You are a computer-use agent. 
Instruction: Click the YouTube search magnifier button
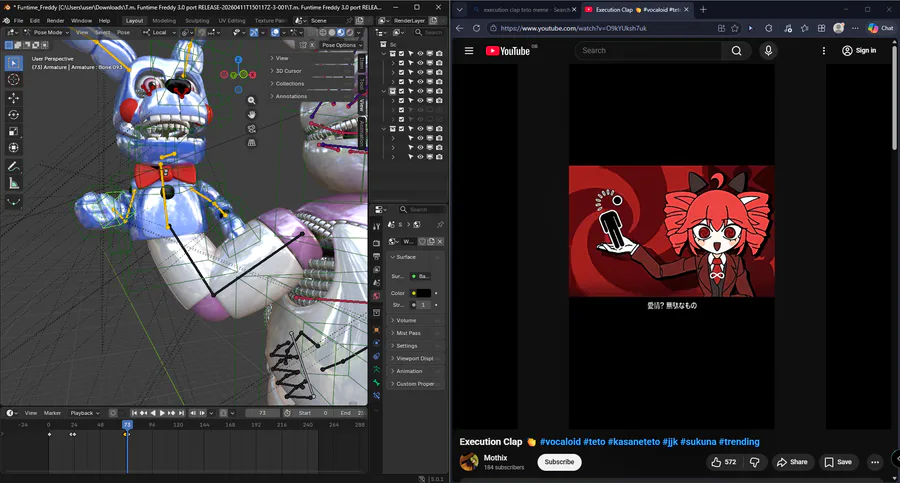[736, 51]
